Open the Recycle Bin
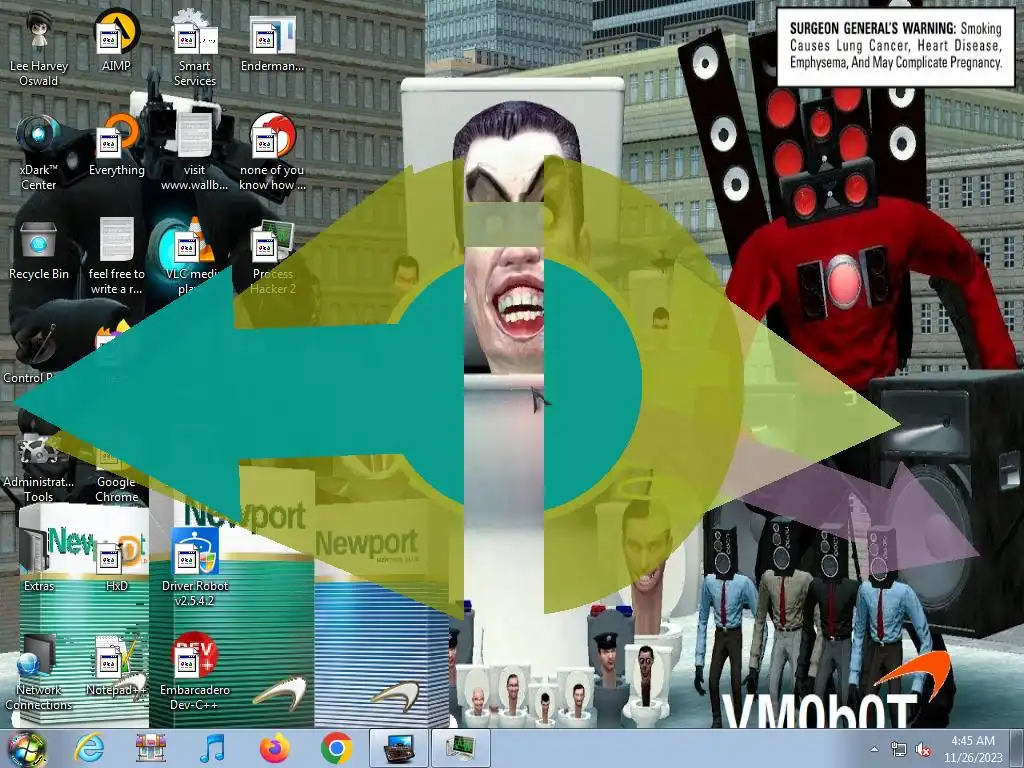1024x768 pixels. tap(39, 249)
